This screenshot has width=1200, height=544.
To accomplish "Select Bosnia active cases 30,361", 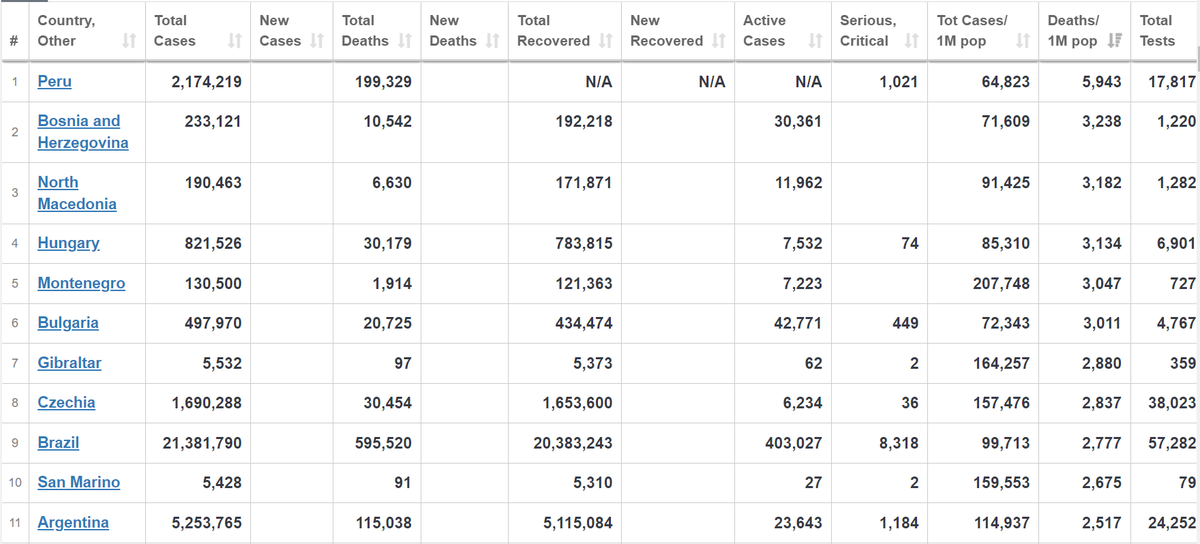I will pos(798,121).
